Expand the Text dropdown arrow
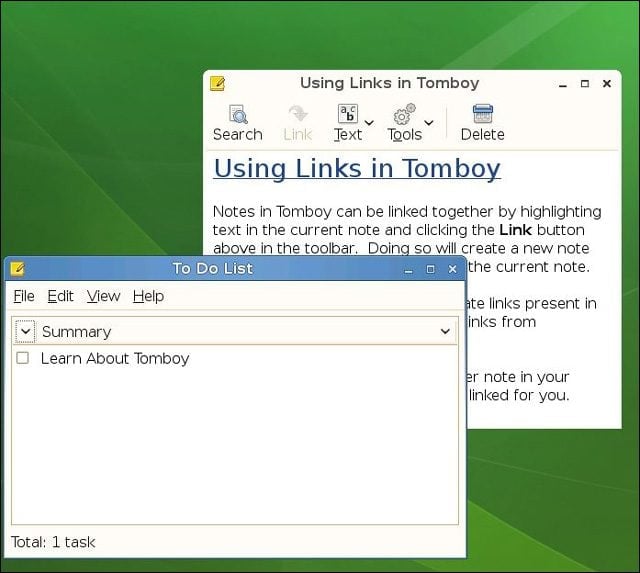Image resolution: width=640 pixels, height=573 pixels. [369, 122]
